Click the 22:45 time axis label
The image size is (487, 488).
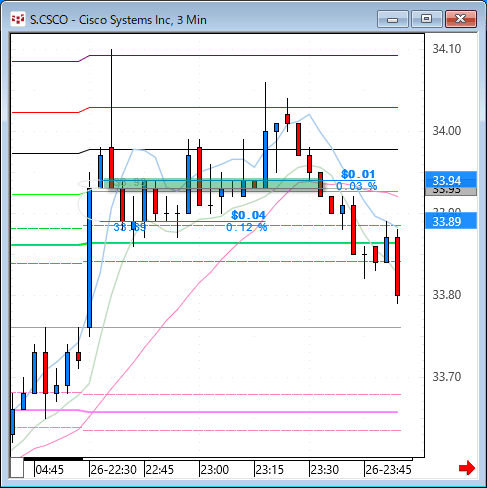coord(160,470)
